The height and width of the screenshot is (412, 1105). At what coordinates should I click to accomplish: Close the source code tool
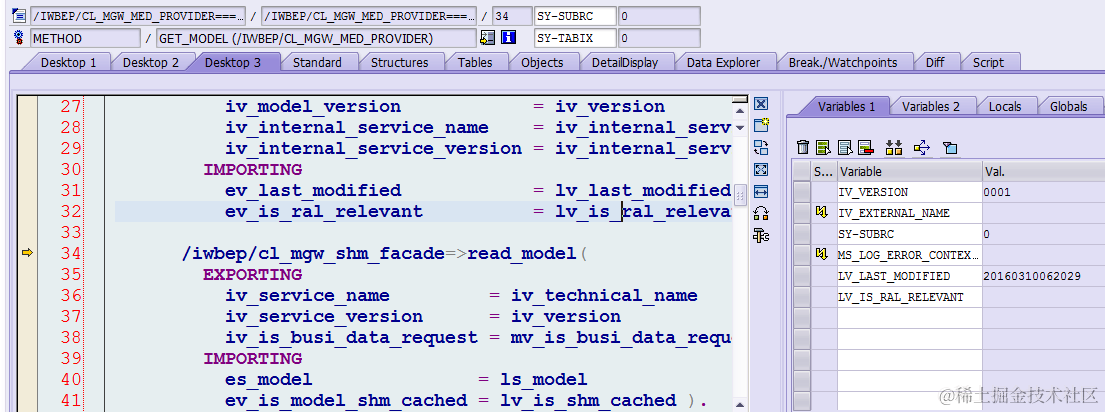pos(760,104)
